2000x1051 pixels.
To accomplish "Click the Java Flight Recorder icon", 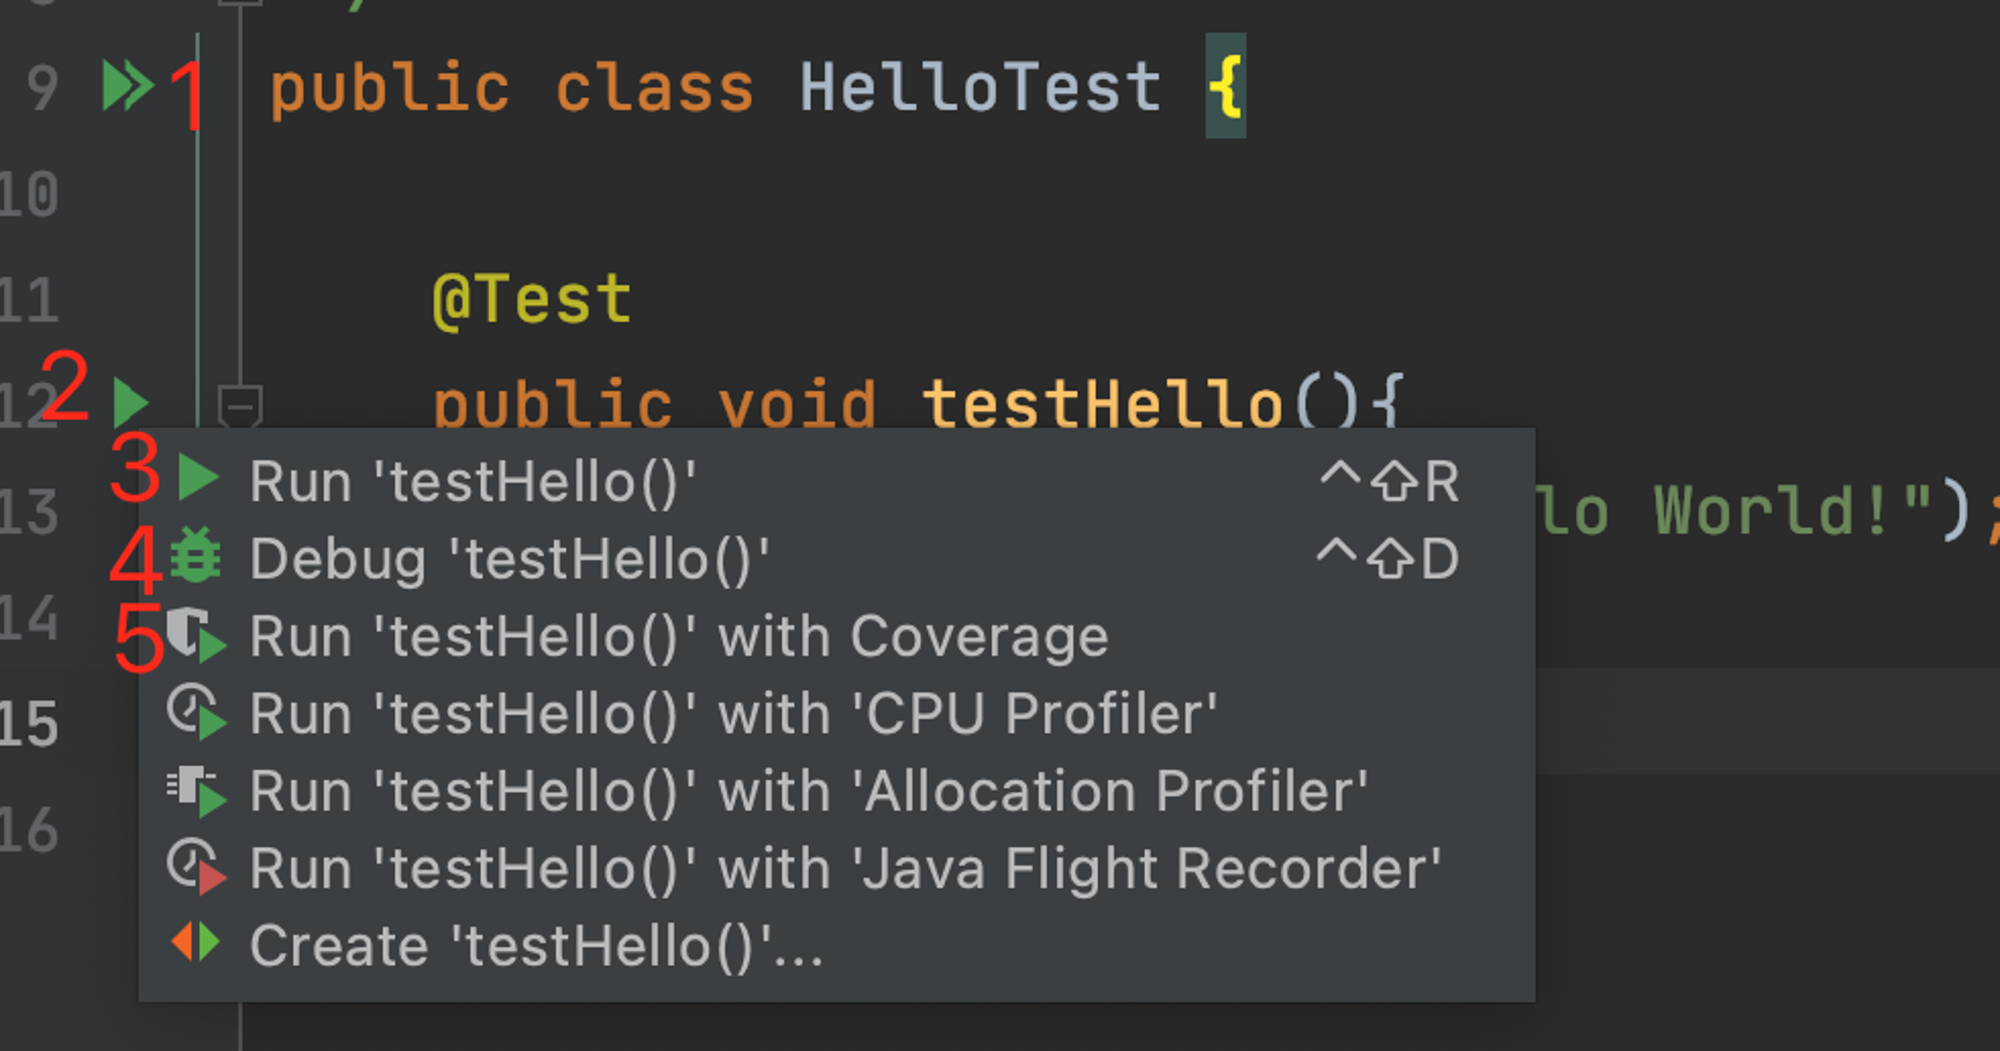I will point(196,867).
